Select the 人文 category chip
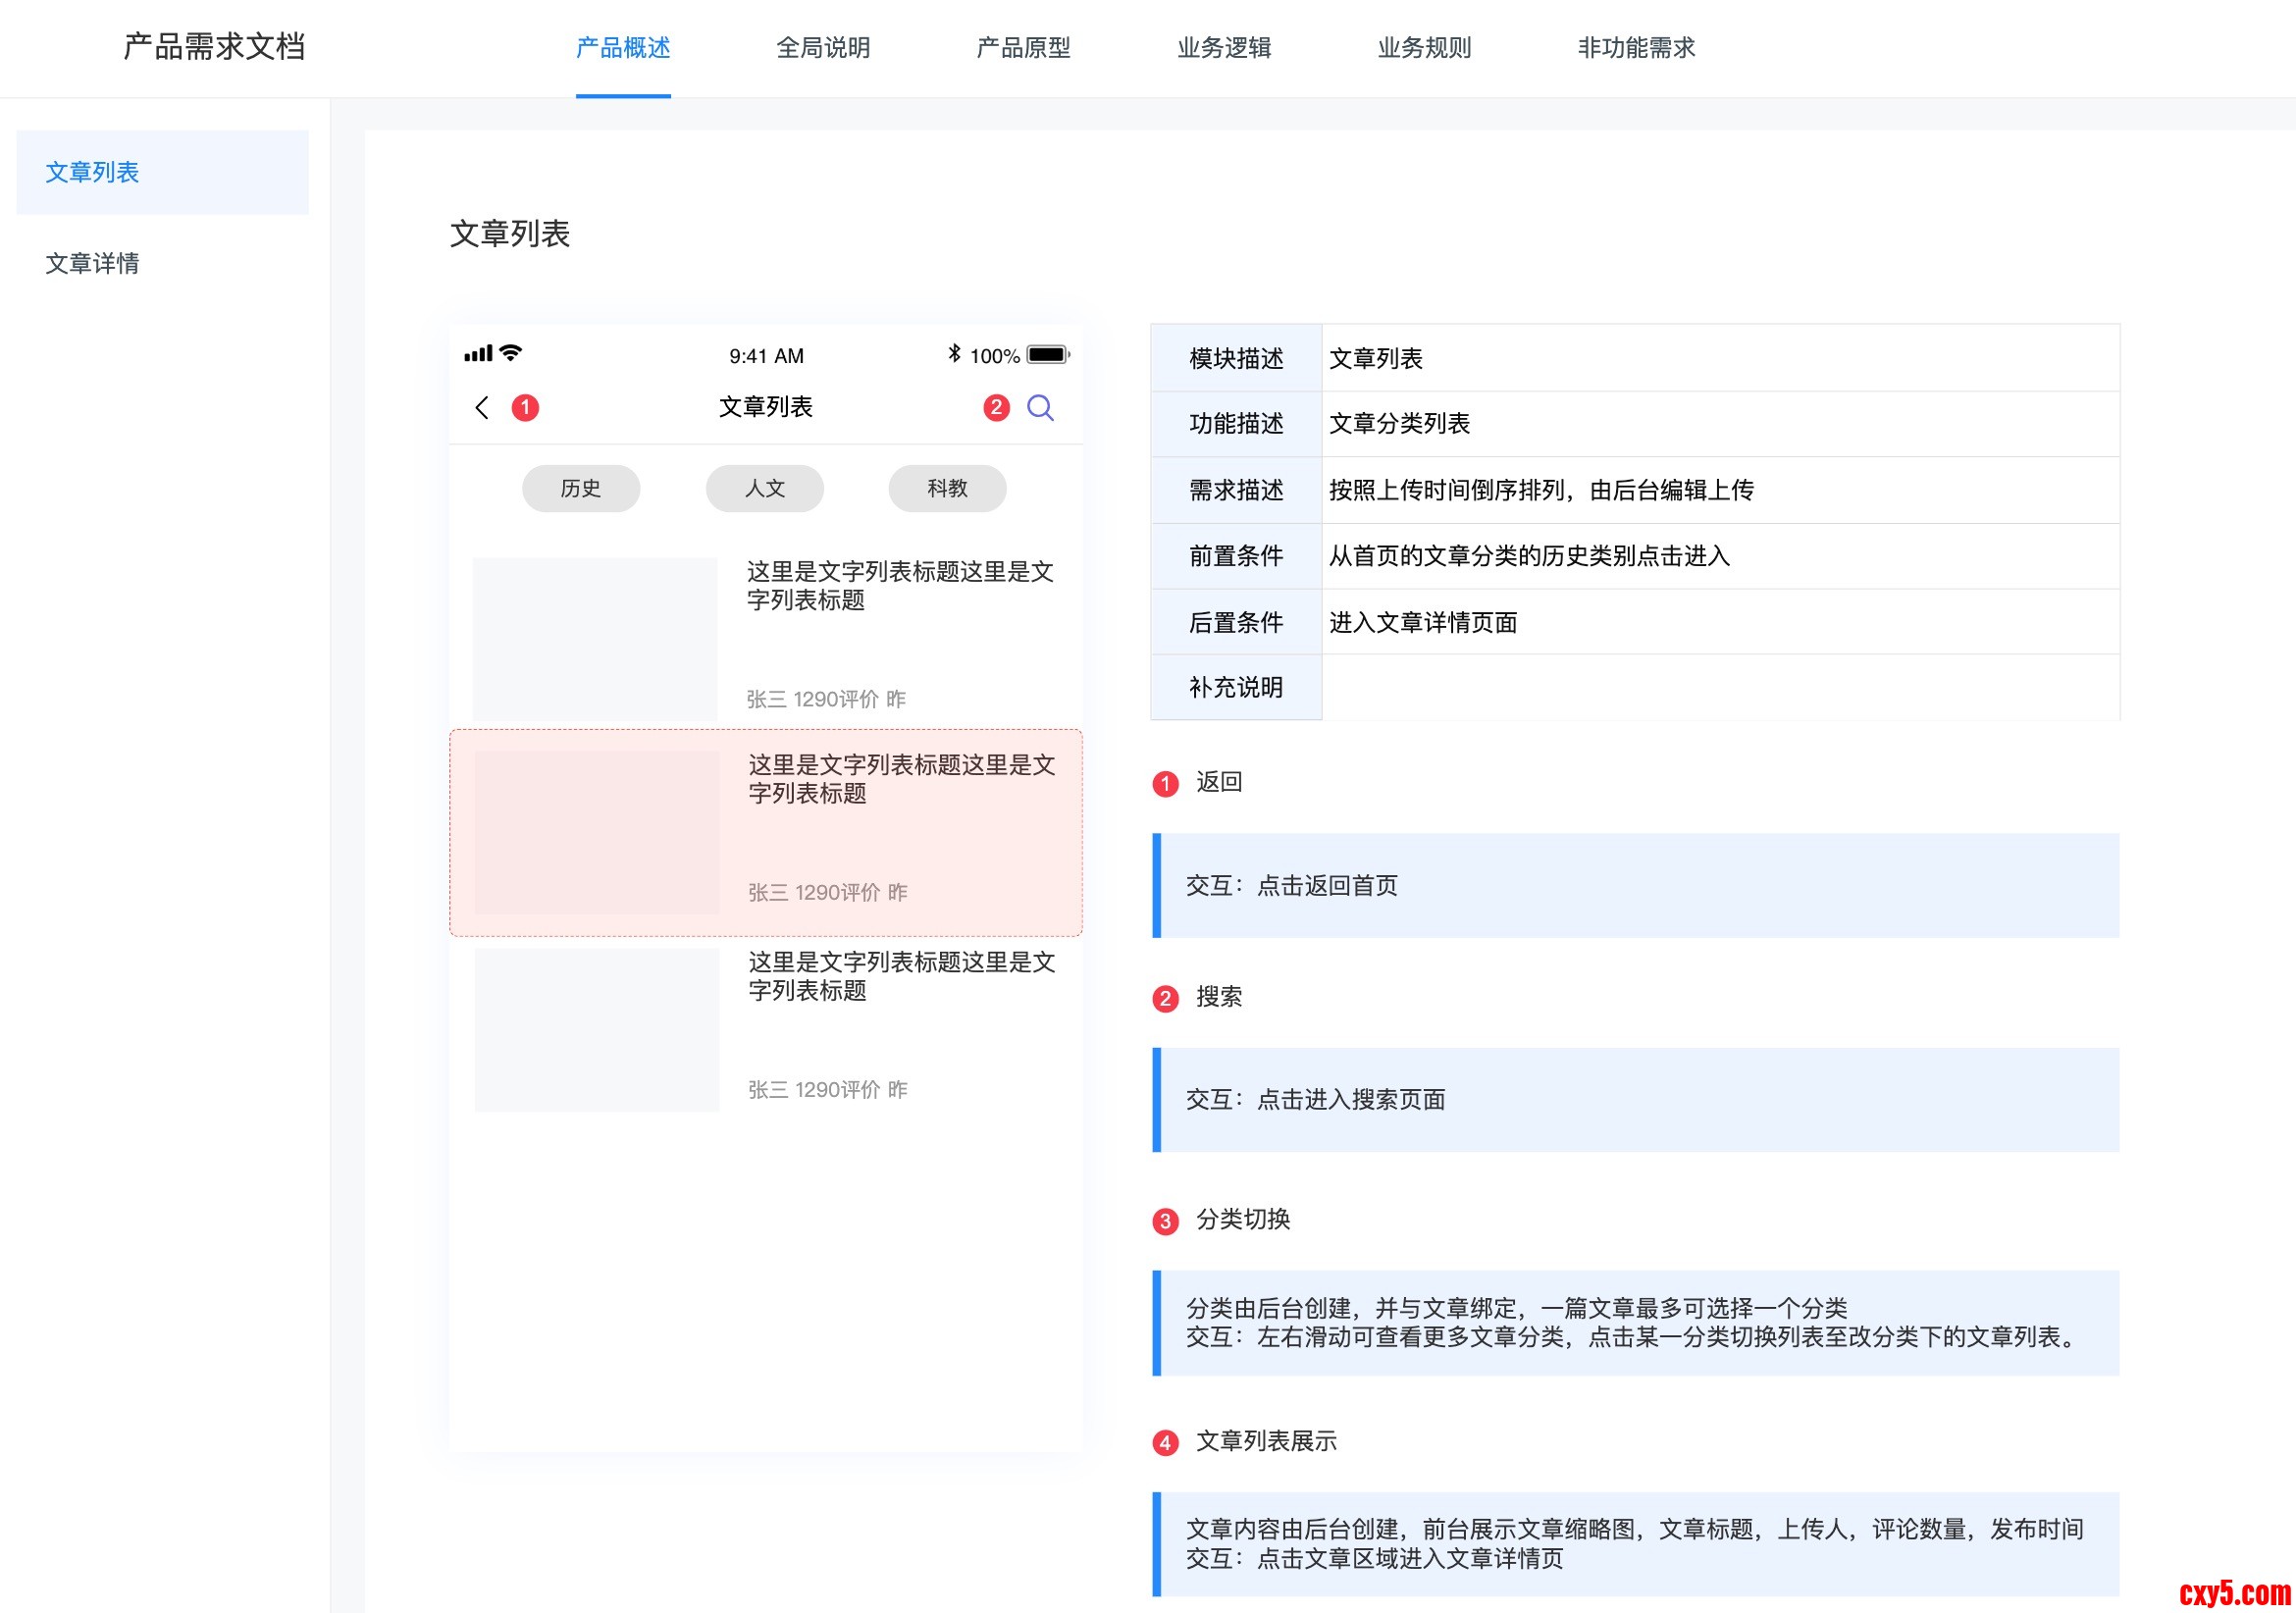 765,488
